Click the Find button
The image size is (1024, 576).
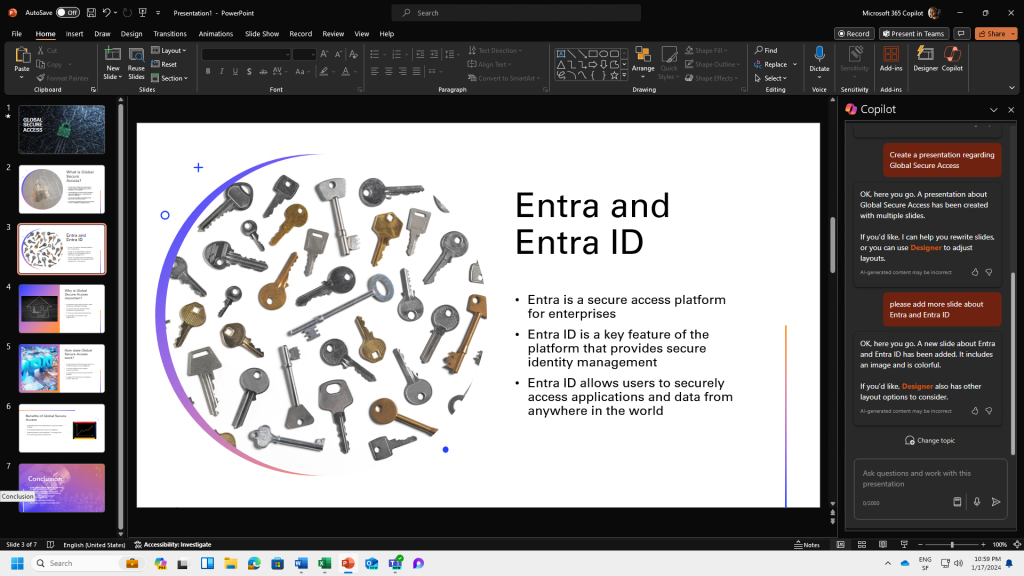767,50
